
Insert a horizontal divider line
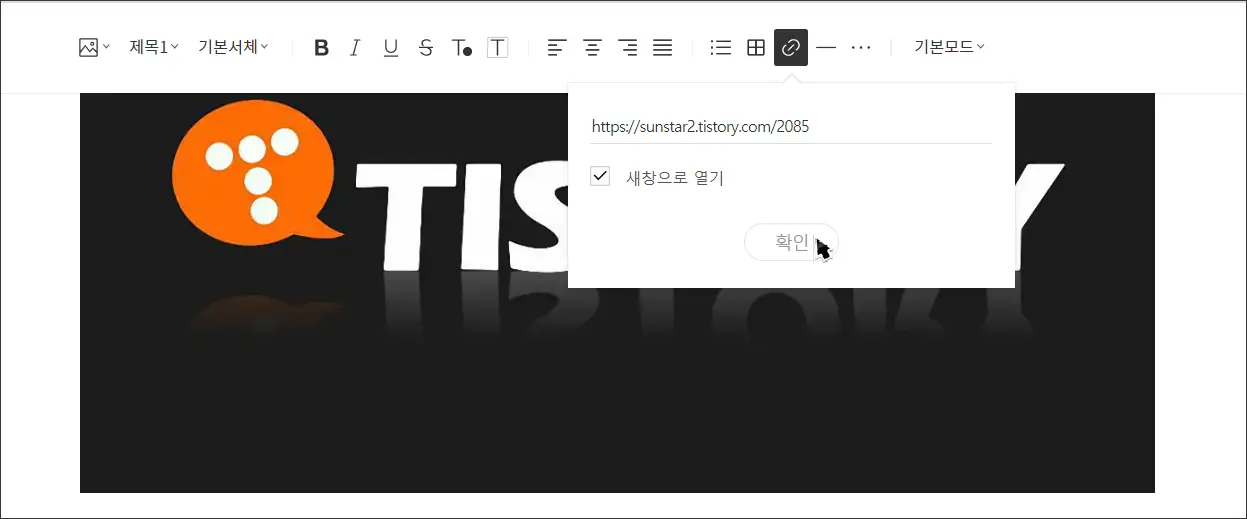[x=826, y=47]
